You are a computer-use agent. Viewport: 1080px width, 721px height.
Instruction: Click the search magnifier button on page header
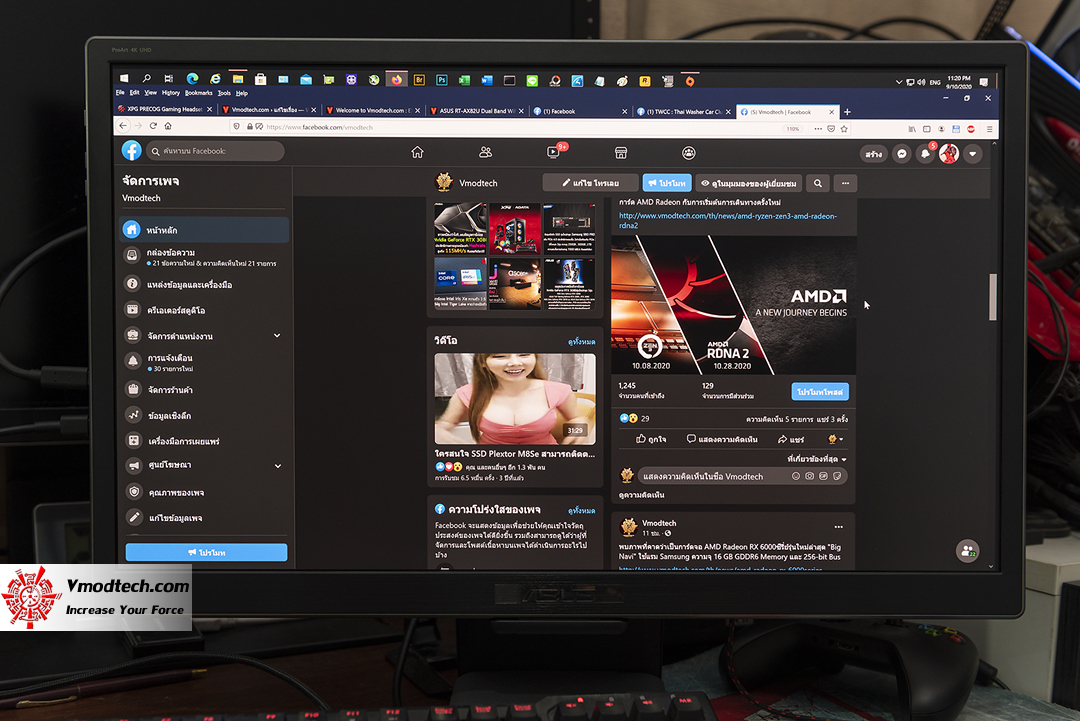pyautogui.click(x=818, y=183)
